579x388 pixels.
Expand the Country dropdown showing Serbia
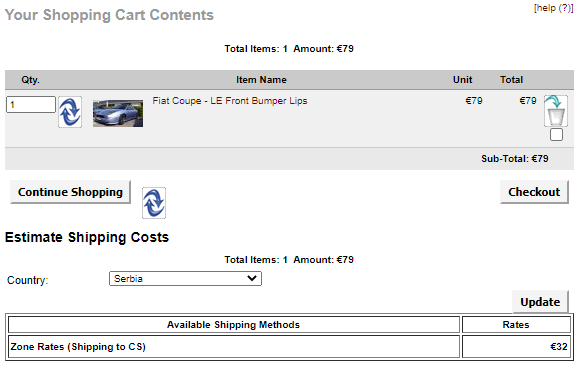pos(185,279)
